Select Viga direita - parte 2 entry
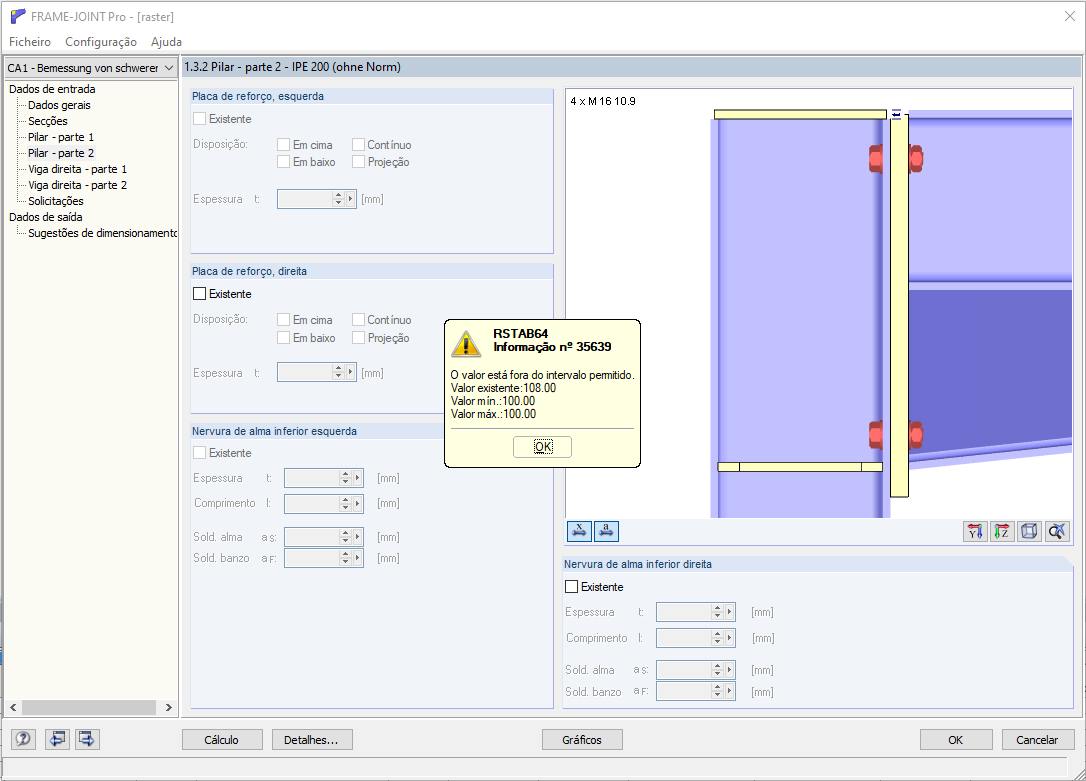Screen dimensions: 1086x781 click(78, 184)
